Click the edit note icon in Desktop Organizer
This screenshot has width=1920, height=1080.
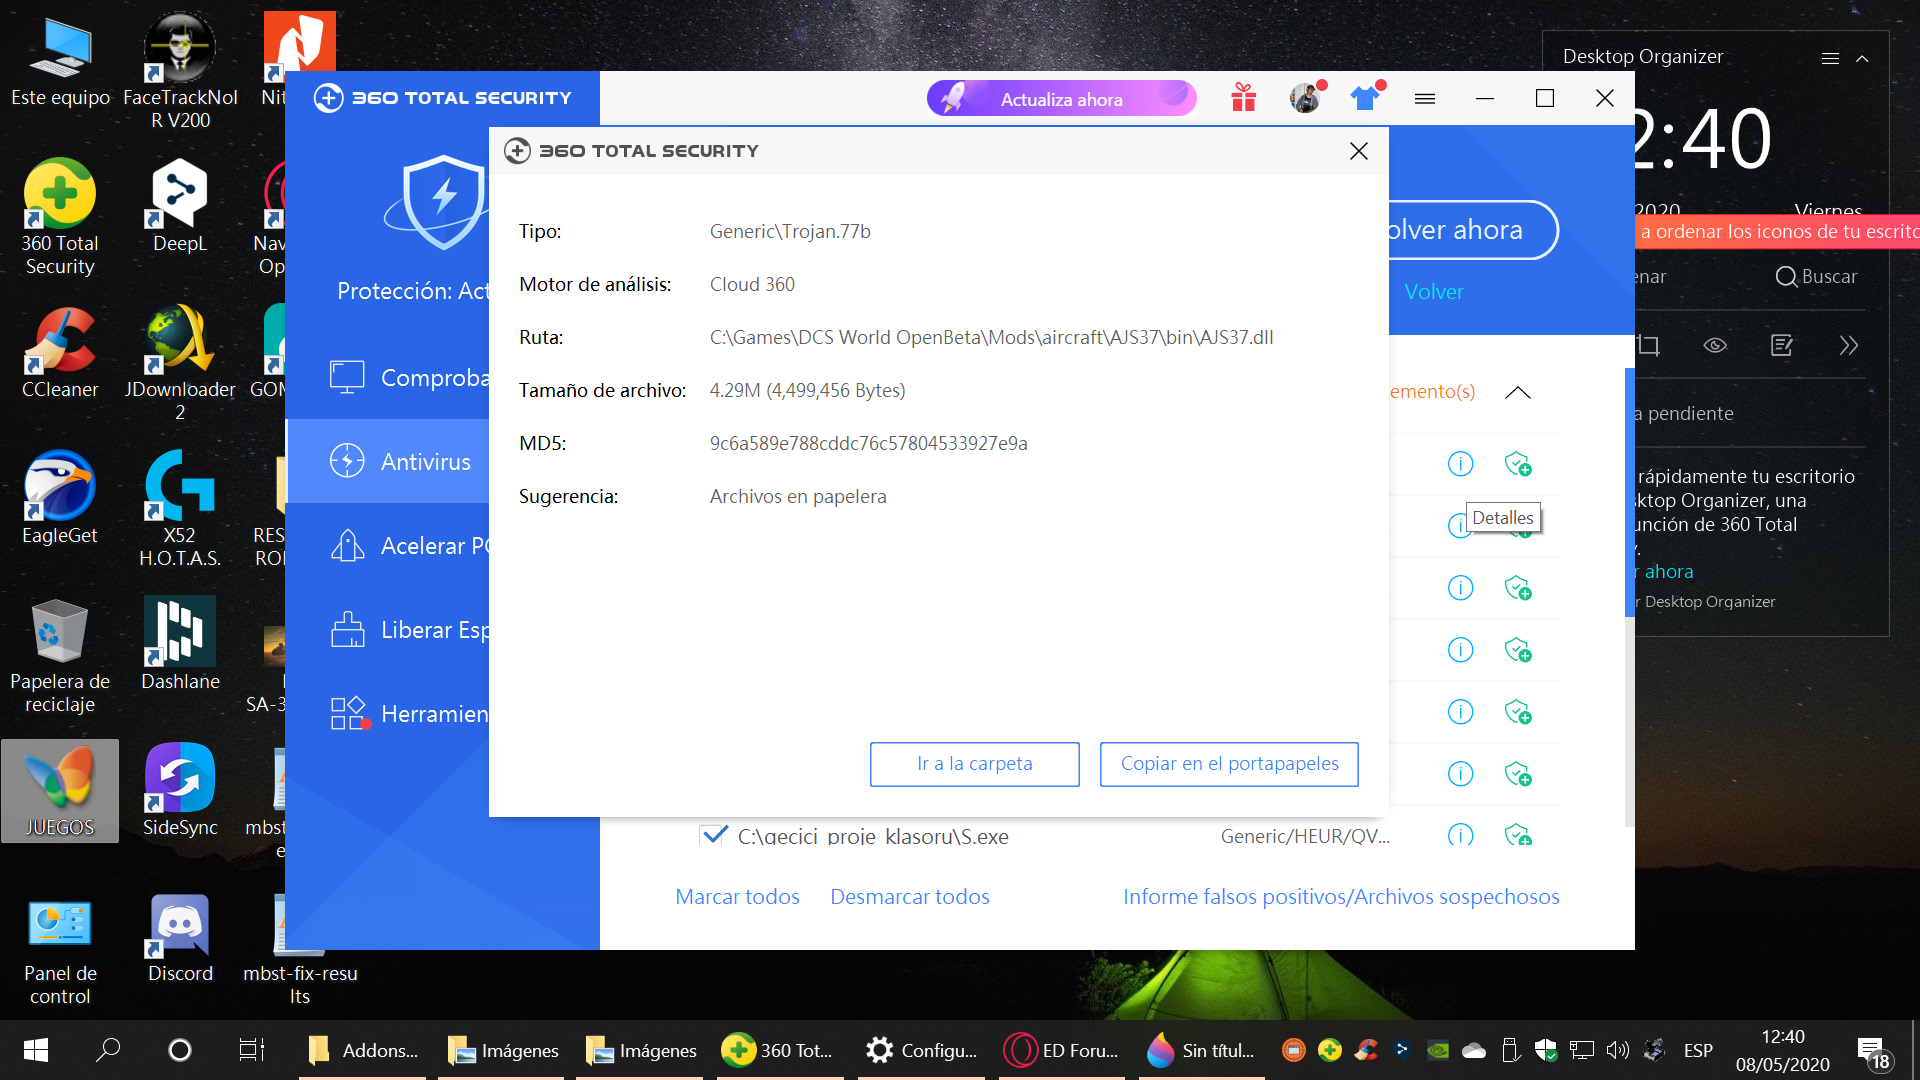click(x=1782, y=345)
